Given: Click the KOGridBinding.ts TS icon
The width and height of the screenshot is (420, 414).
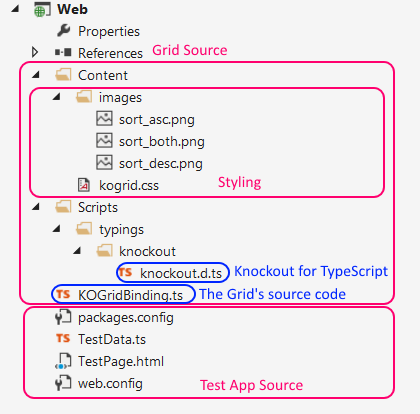Looking at the screenshot, I should pyautogui.click(x=63, y=294).
